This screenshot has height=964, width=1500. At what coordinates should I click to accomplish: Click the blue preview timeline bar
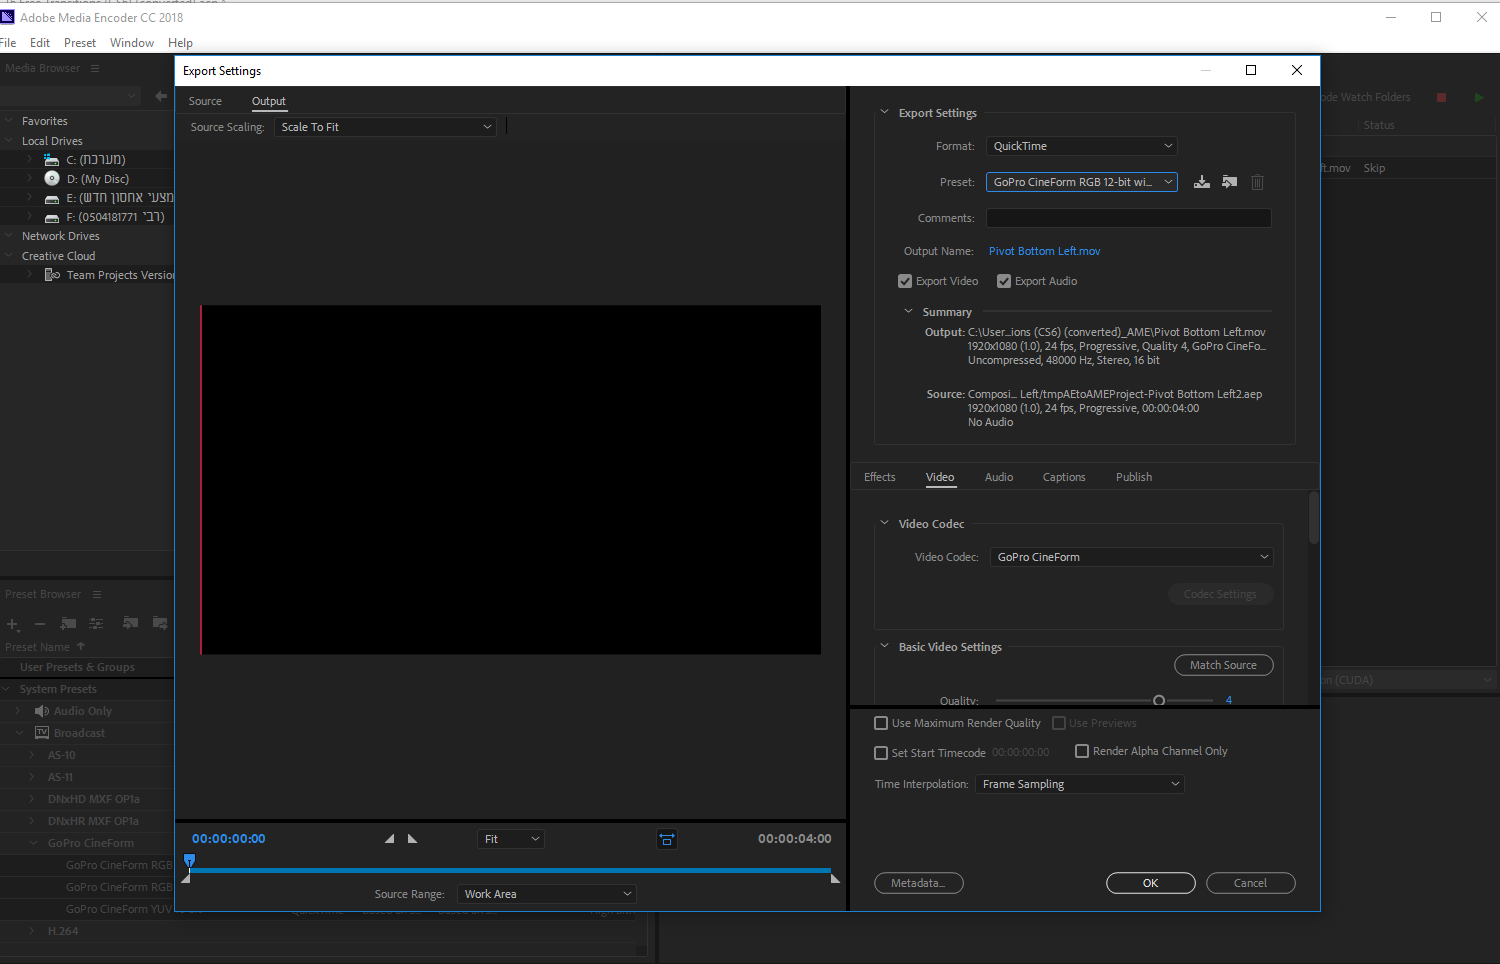[x=510, y=871]
